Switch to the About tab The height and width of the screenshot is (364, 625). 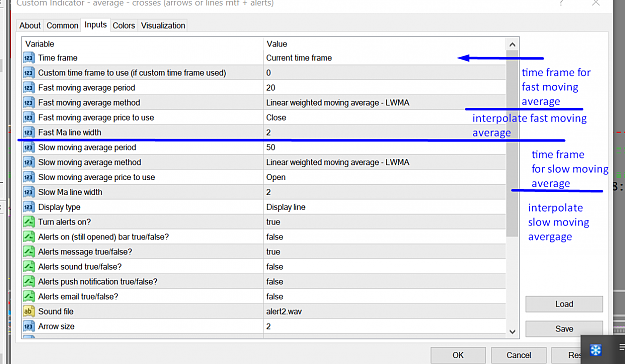tap(30, 26)
